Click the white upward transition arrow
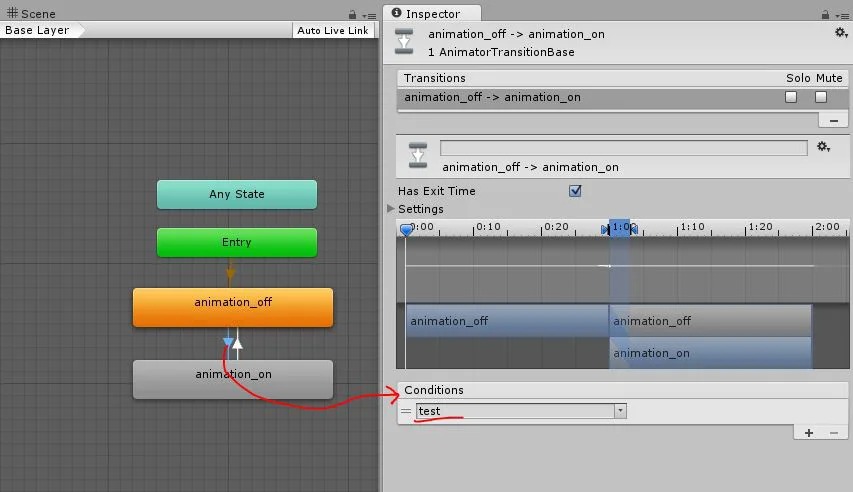The height and width of the screenshot is (492, 853). [x=238, y=343]
